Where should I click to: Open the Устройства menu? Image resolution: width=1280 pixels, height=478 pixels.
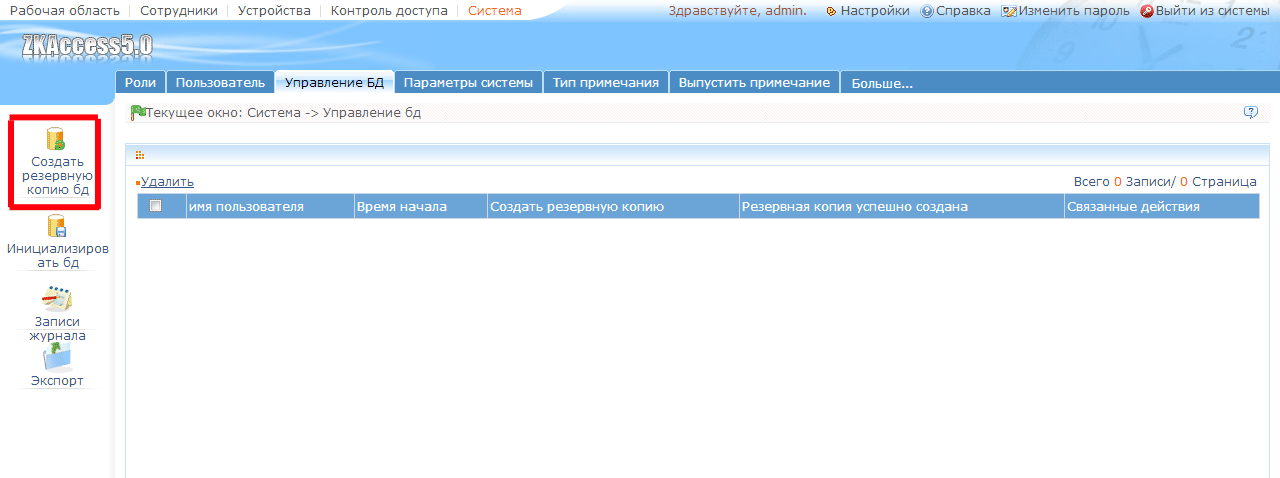tap(274, 10)
